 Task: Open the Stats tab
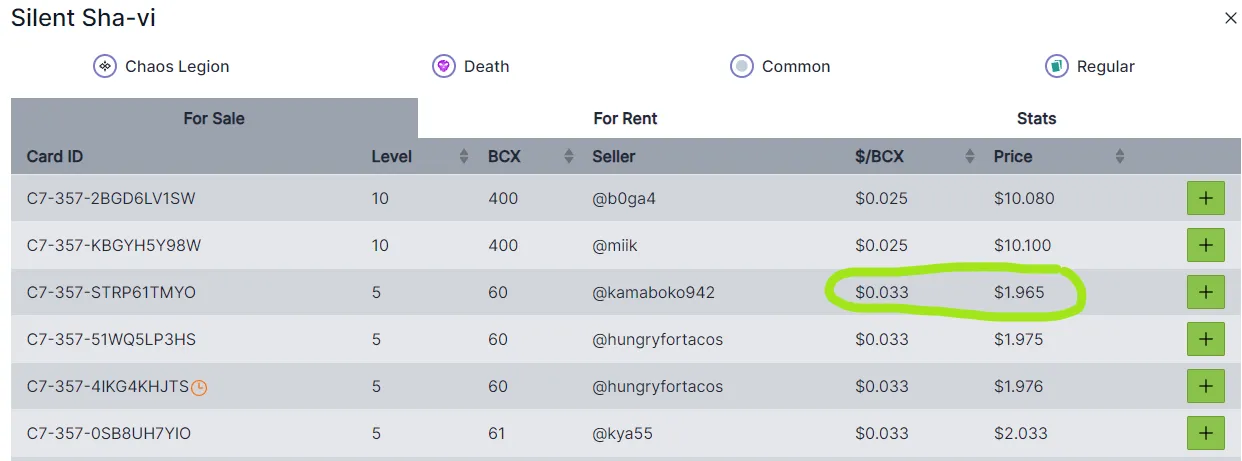[x=1036, y=118]
